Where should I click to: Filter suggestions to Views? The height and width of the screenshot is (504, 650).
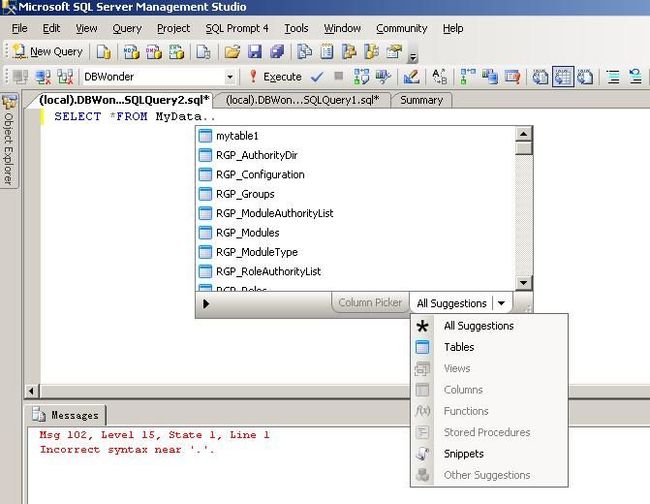pos(489,368)
